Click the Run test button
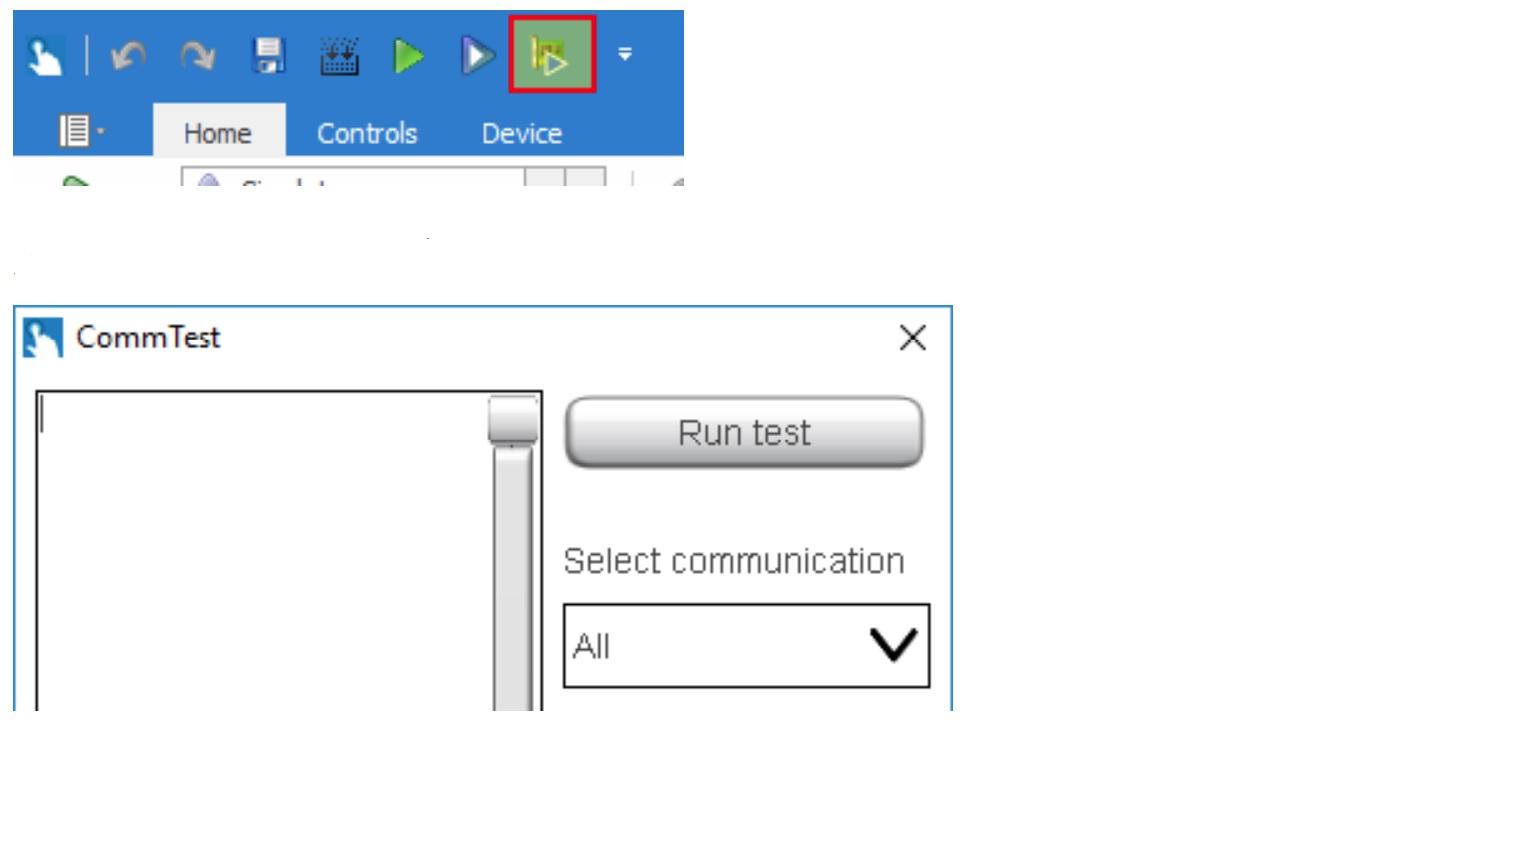Viewport: 1536px width, 864px height. pyautogui.click(x=744, y=432)
